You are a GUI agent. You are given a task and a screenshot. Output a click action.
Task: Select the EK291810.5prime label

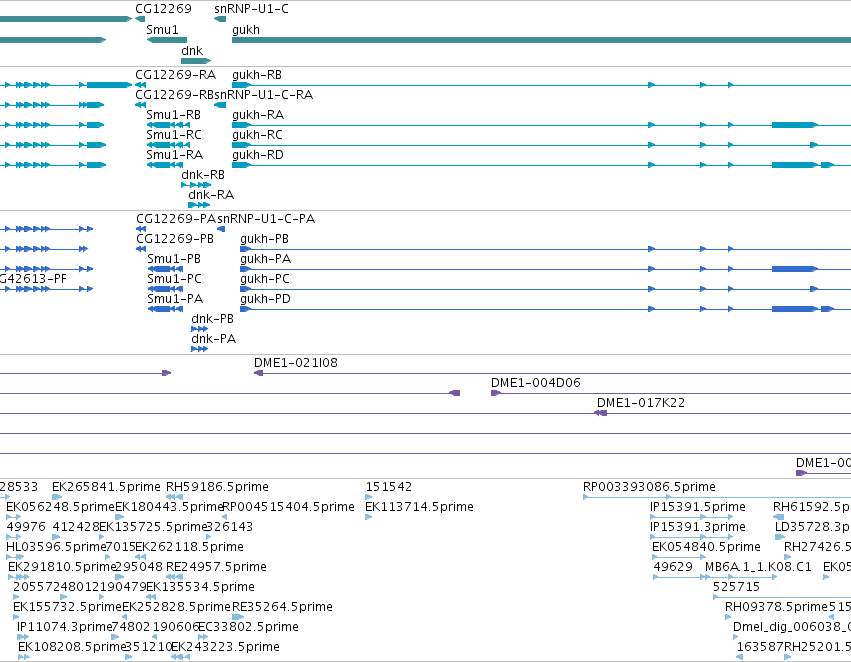[62, 567]
